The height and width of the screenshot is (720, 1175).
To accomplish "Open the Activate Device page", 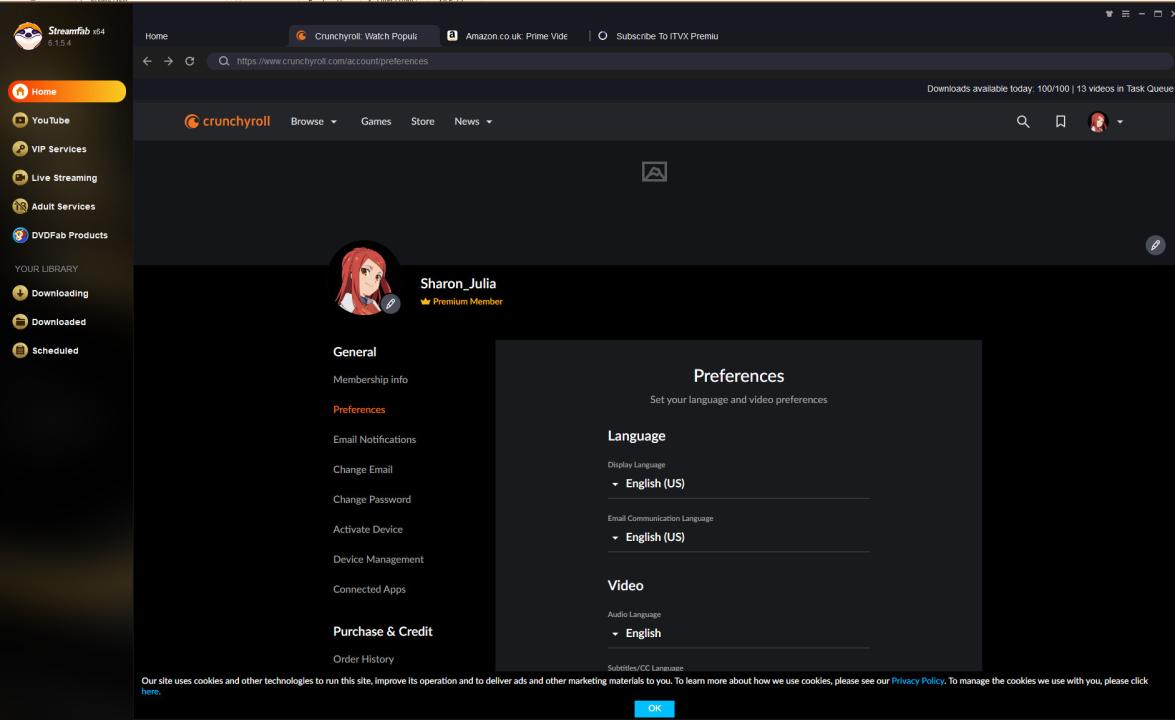I will tap(368, 530).
